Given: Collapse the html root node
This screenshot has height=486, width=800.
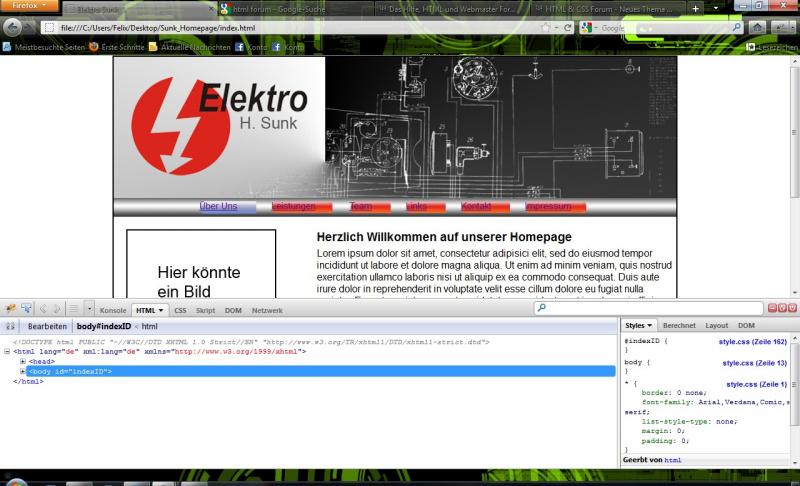Looking at the screenshot, I should pos(8,352).
